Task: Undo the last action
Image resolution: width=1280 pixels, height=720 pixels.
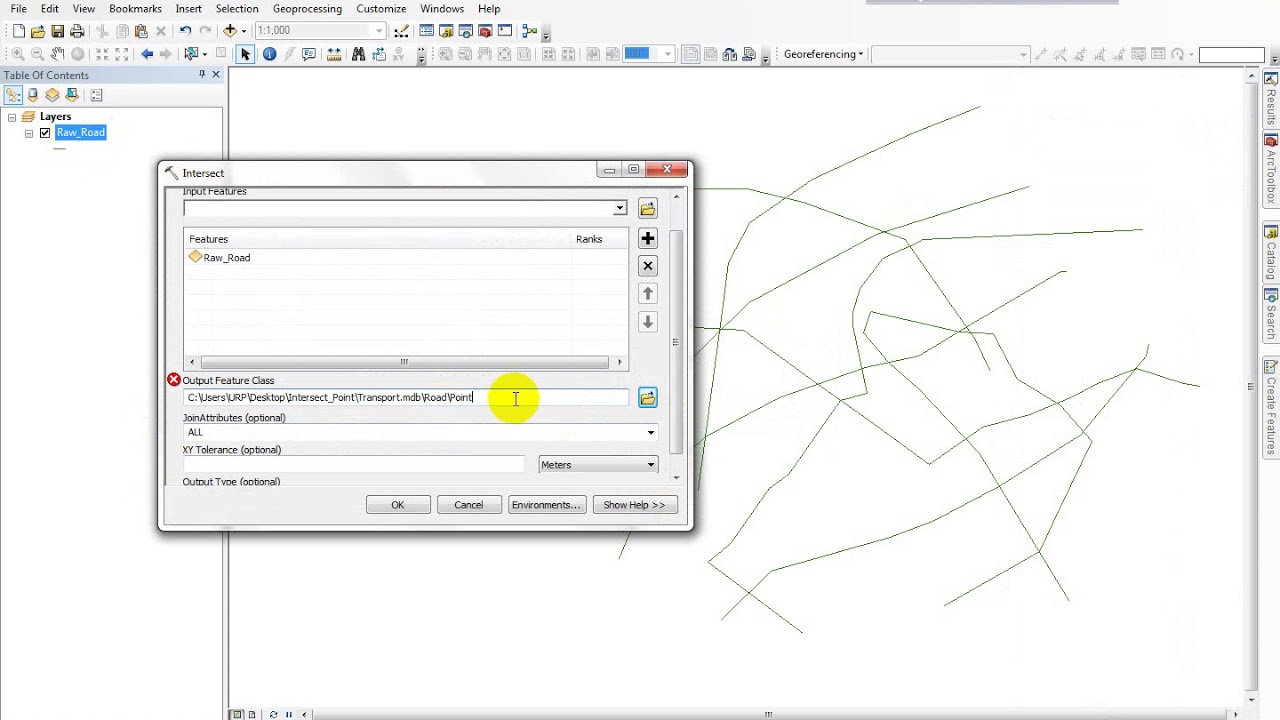Action: tap(185, 31)
